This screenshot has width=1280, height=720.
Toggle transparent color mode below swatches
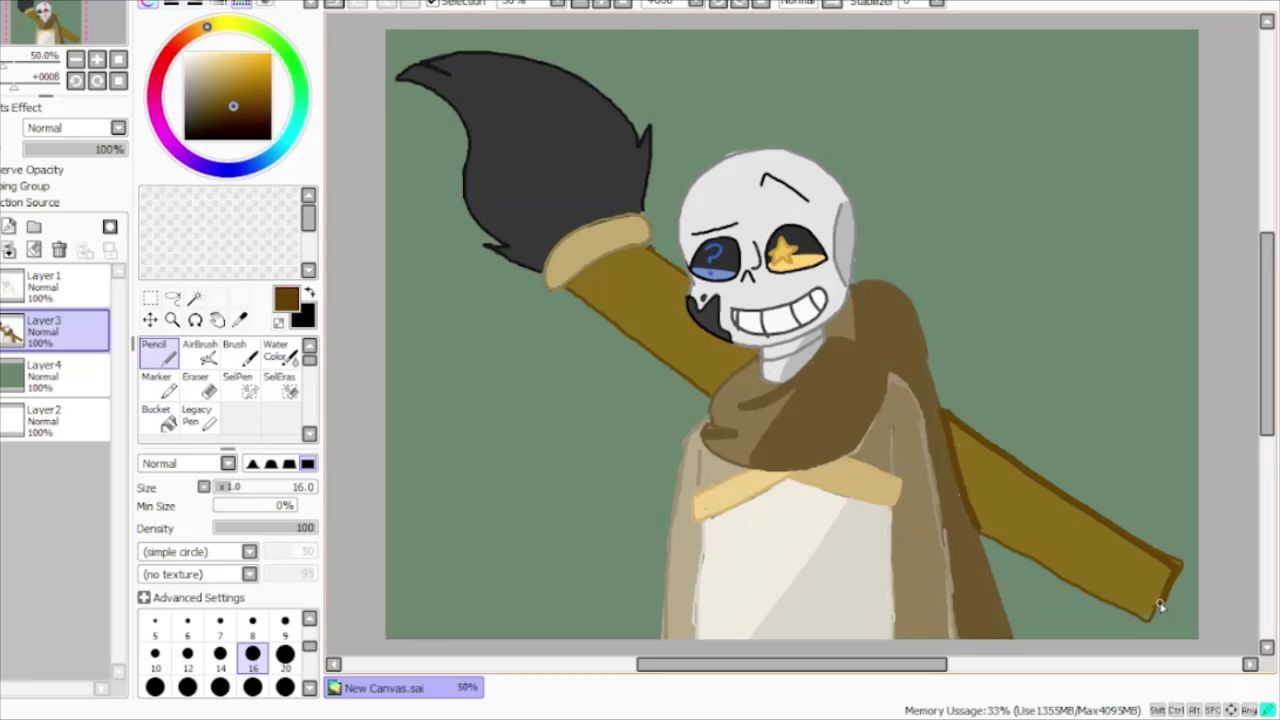pos(279,322)
